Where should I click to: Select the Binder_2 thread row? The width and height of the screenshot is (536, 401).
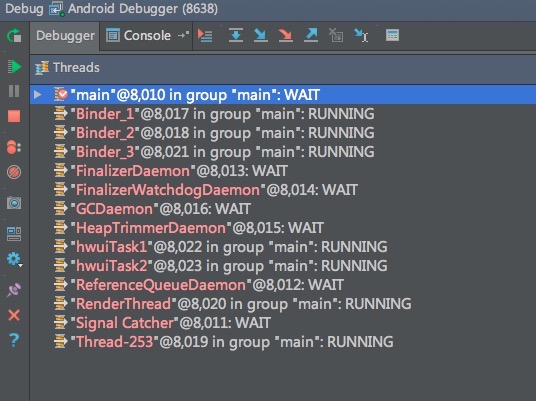click(283, 133)
